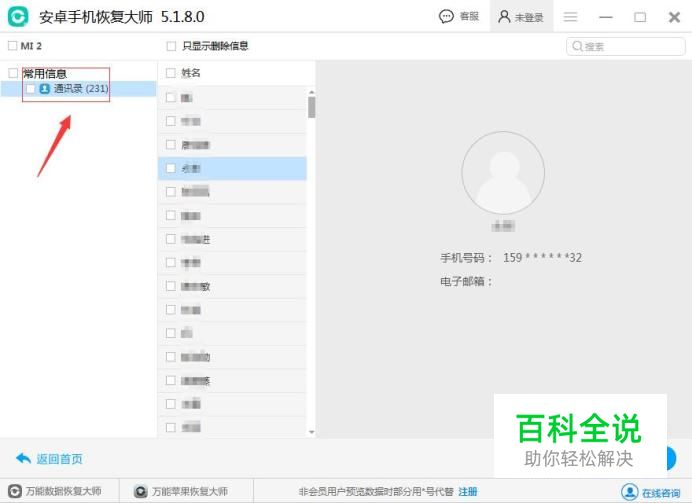Click contact list scrollbar up arrow
692x503 pixels.
[x=312, y=92]
